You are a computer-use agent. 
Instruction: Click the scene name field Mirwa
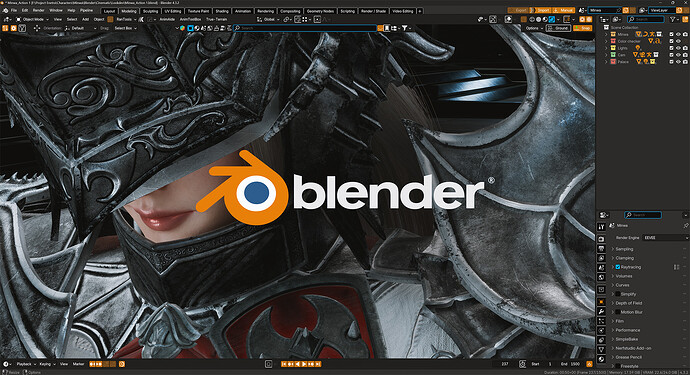point(605,10)
